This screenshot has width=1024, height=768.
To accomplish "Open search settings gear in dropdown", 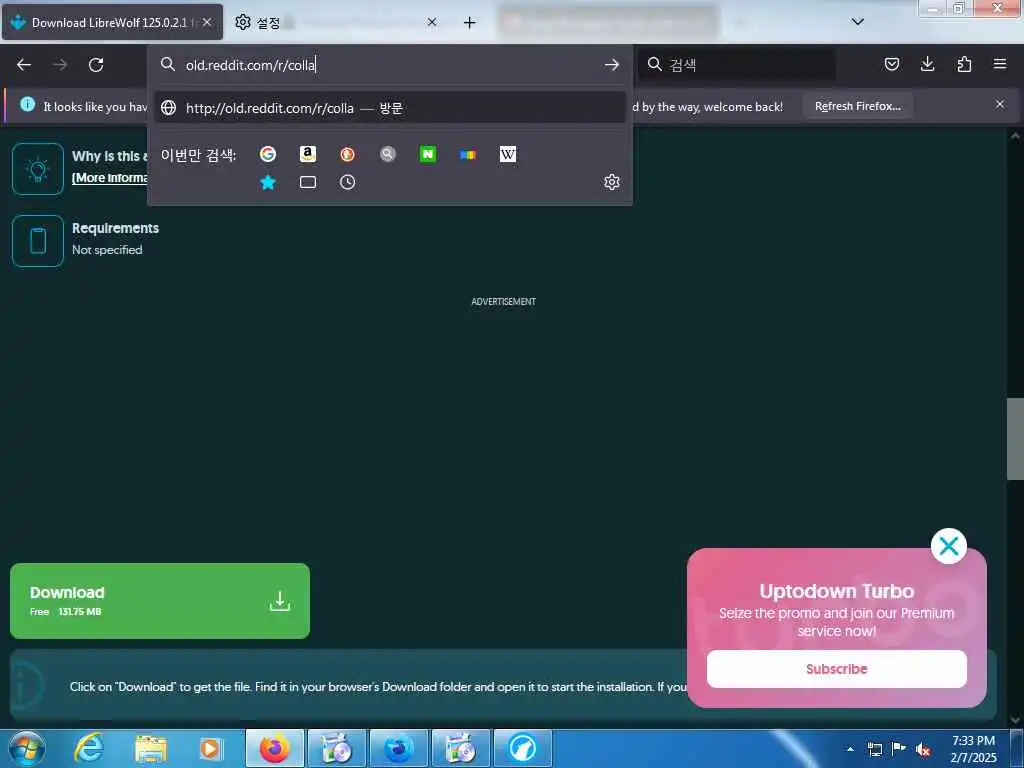I will tap(612, 182).
